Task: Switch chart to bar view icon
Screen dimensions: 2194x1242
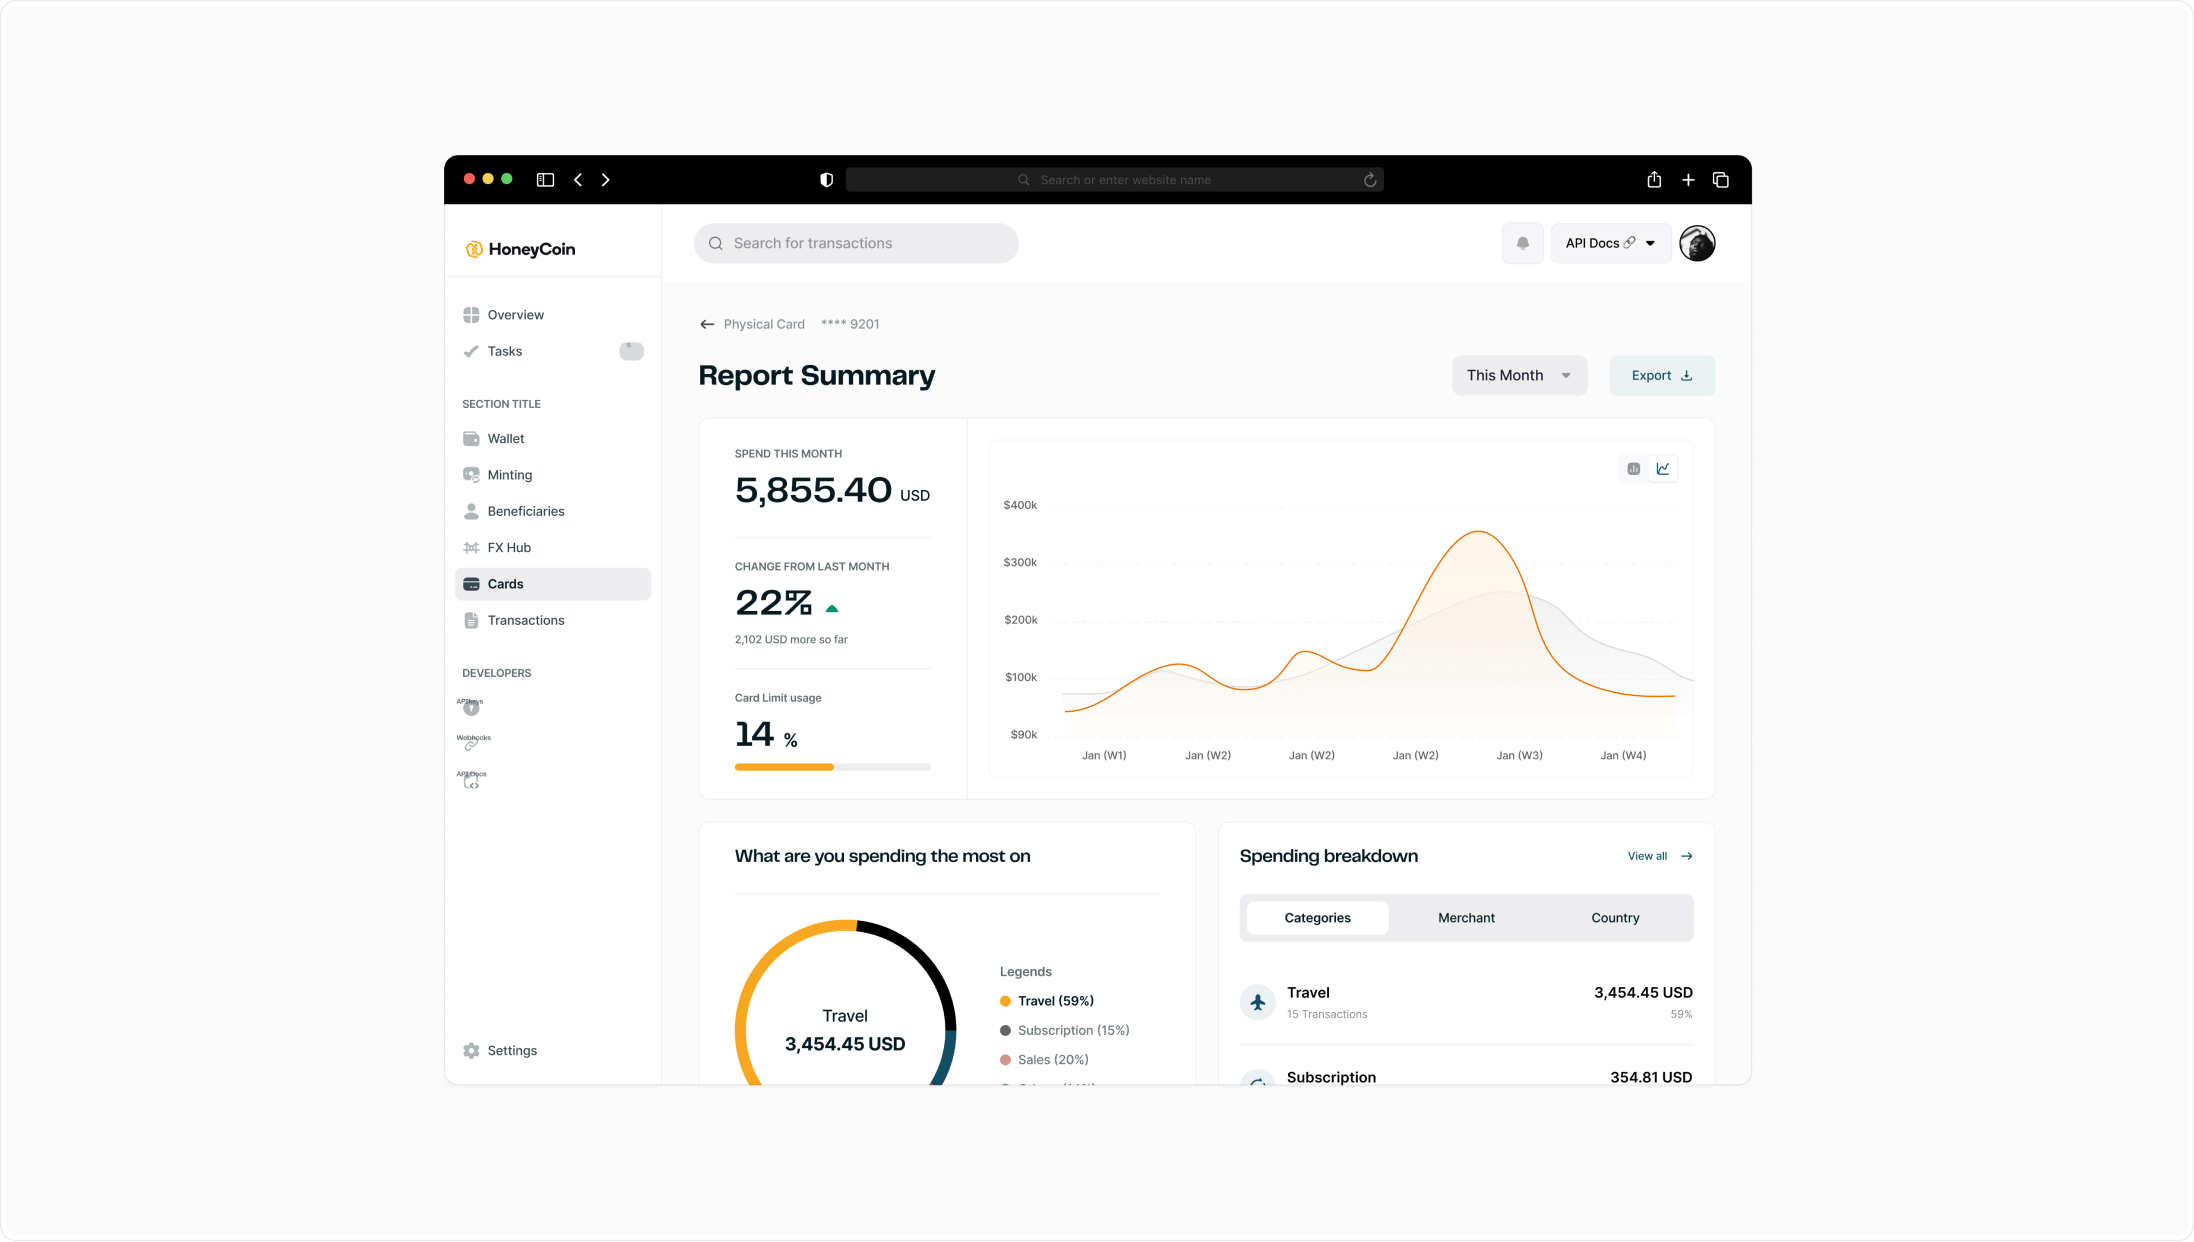Action: pyautogui.click(x=1633, y=469)
